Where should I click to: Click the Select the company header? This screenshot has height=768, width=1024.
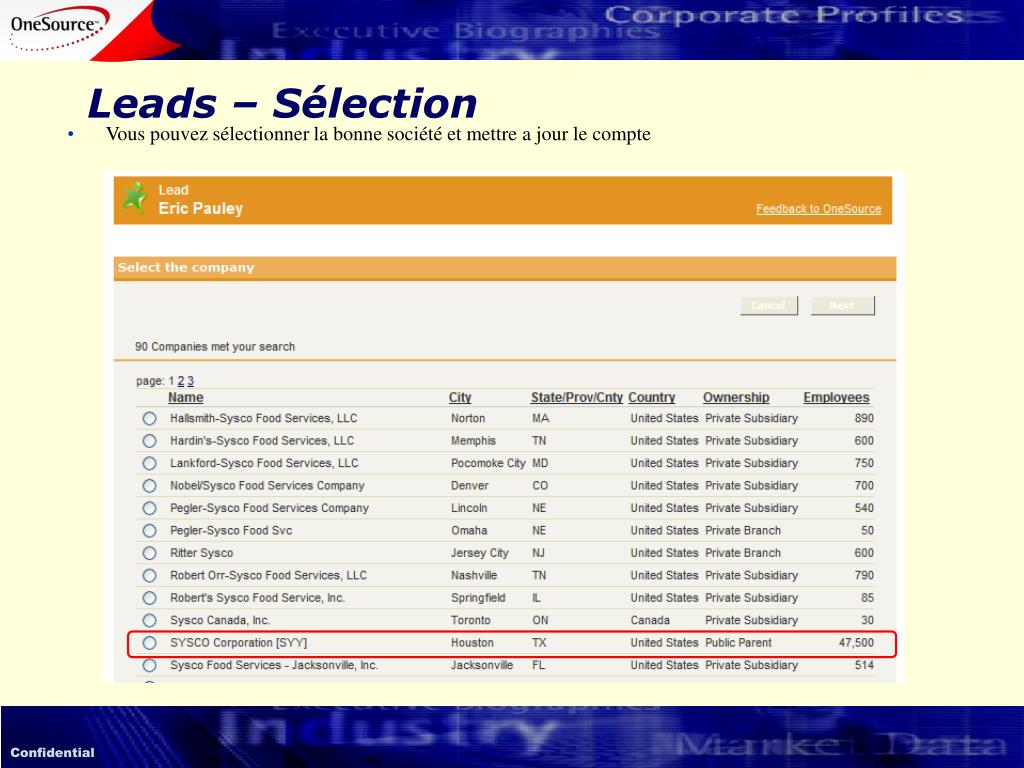pyautogui.click(x=186, y=267)
